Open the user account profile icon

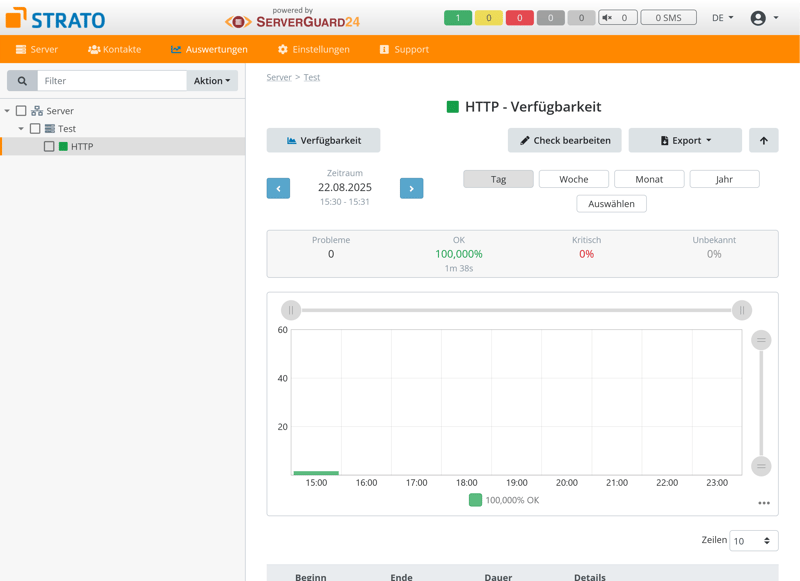click(758, 18)
